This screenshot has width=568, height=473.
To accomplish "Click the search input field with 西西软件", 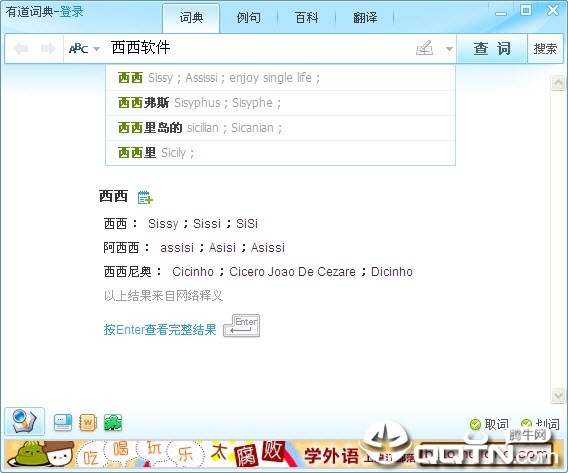I will [261, 48].
